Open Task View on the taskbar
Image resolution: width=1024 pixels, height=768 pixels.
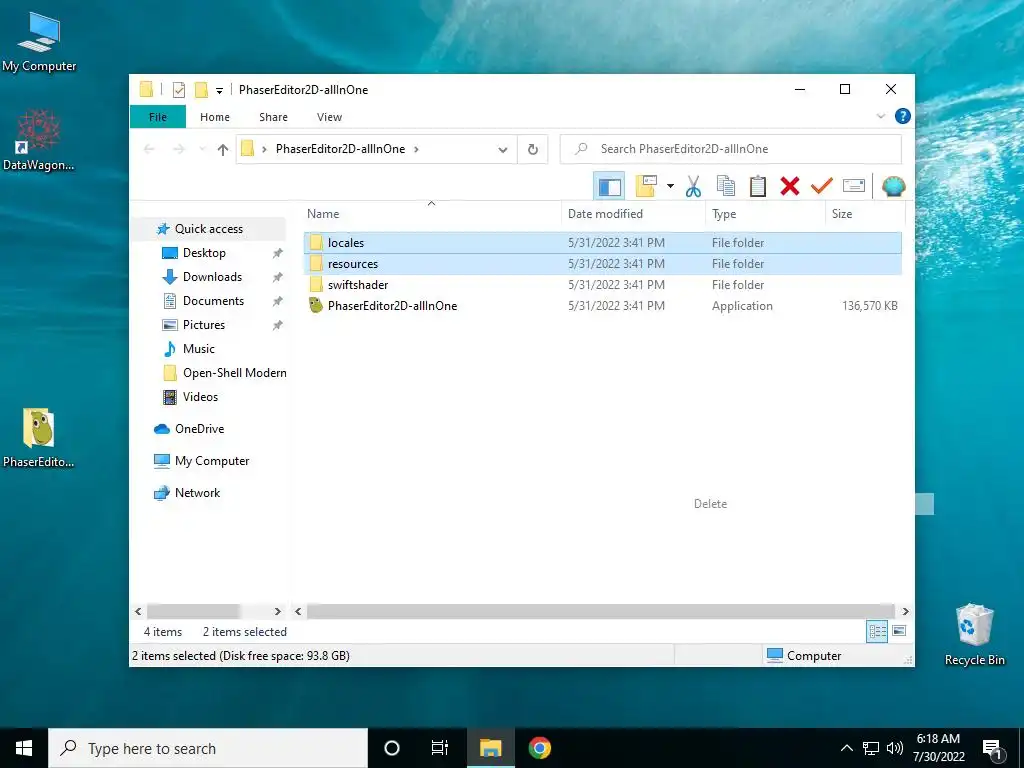coord(440,748)
